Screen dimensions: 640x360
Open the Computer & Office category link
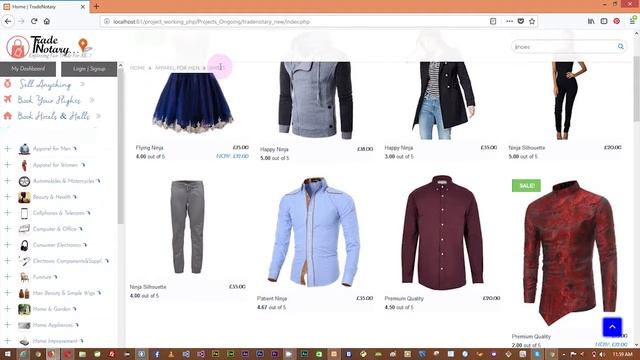55,229
